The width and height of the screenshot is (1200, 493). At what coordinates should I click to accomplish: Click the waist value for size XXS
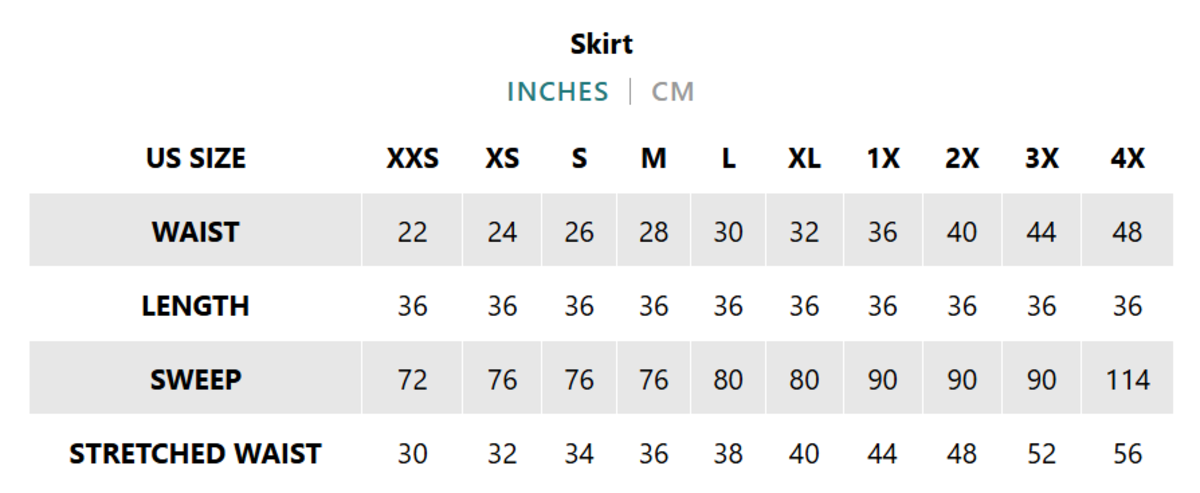tap(412, 232)
